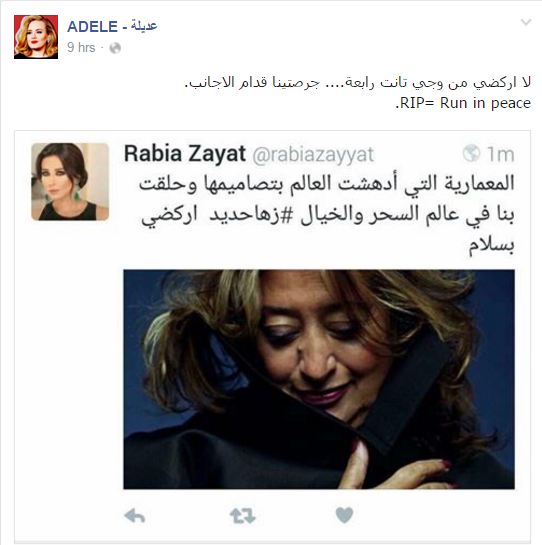Click the word بسلام ending the tweet
The height and width of the screenshot is (545, 542).
click(491, 245)
